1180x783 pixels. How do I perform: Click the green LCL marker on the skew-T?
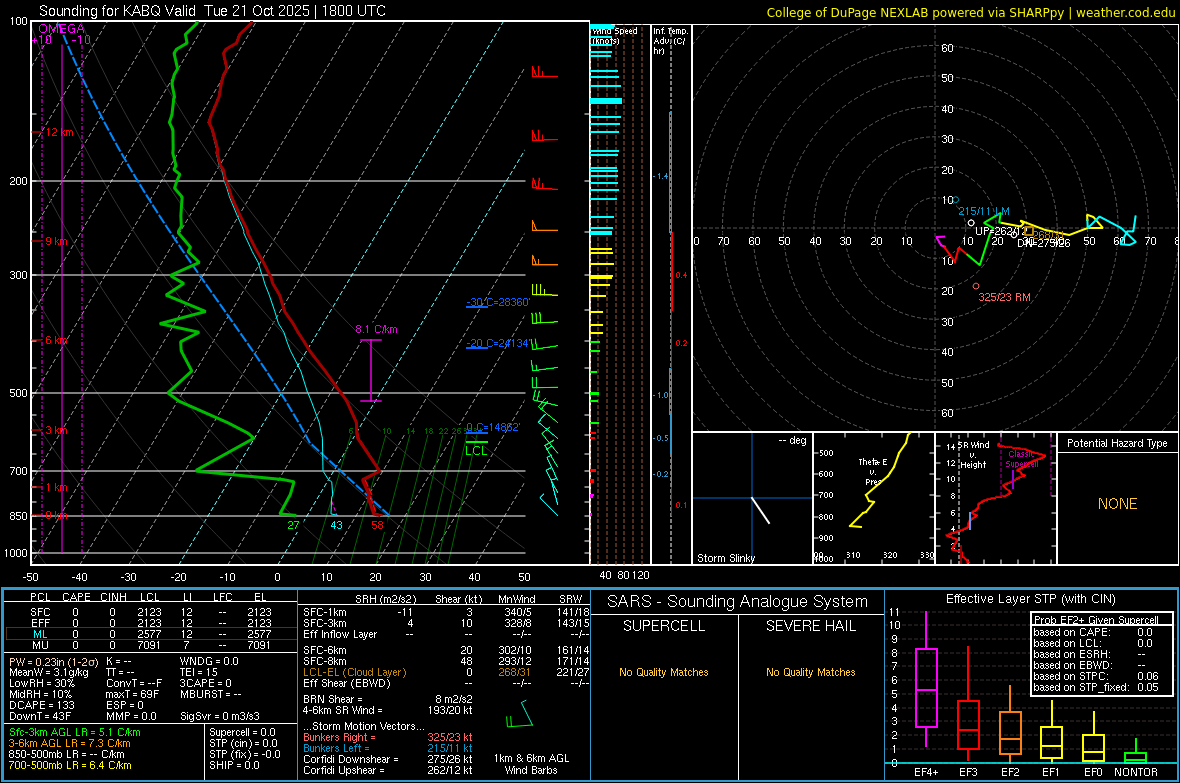(476, 450)
